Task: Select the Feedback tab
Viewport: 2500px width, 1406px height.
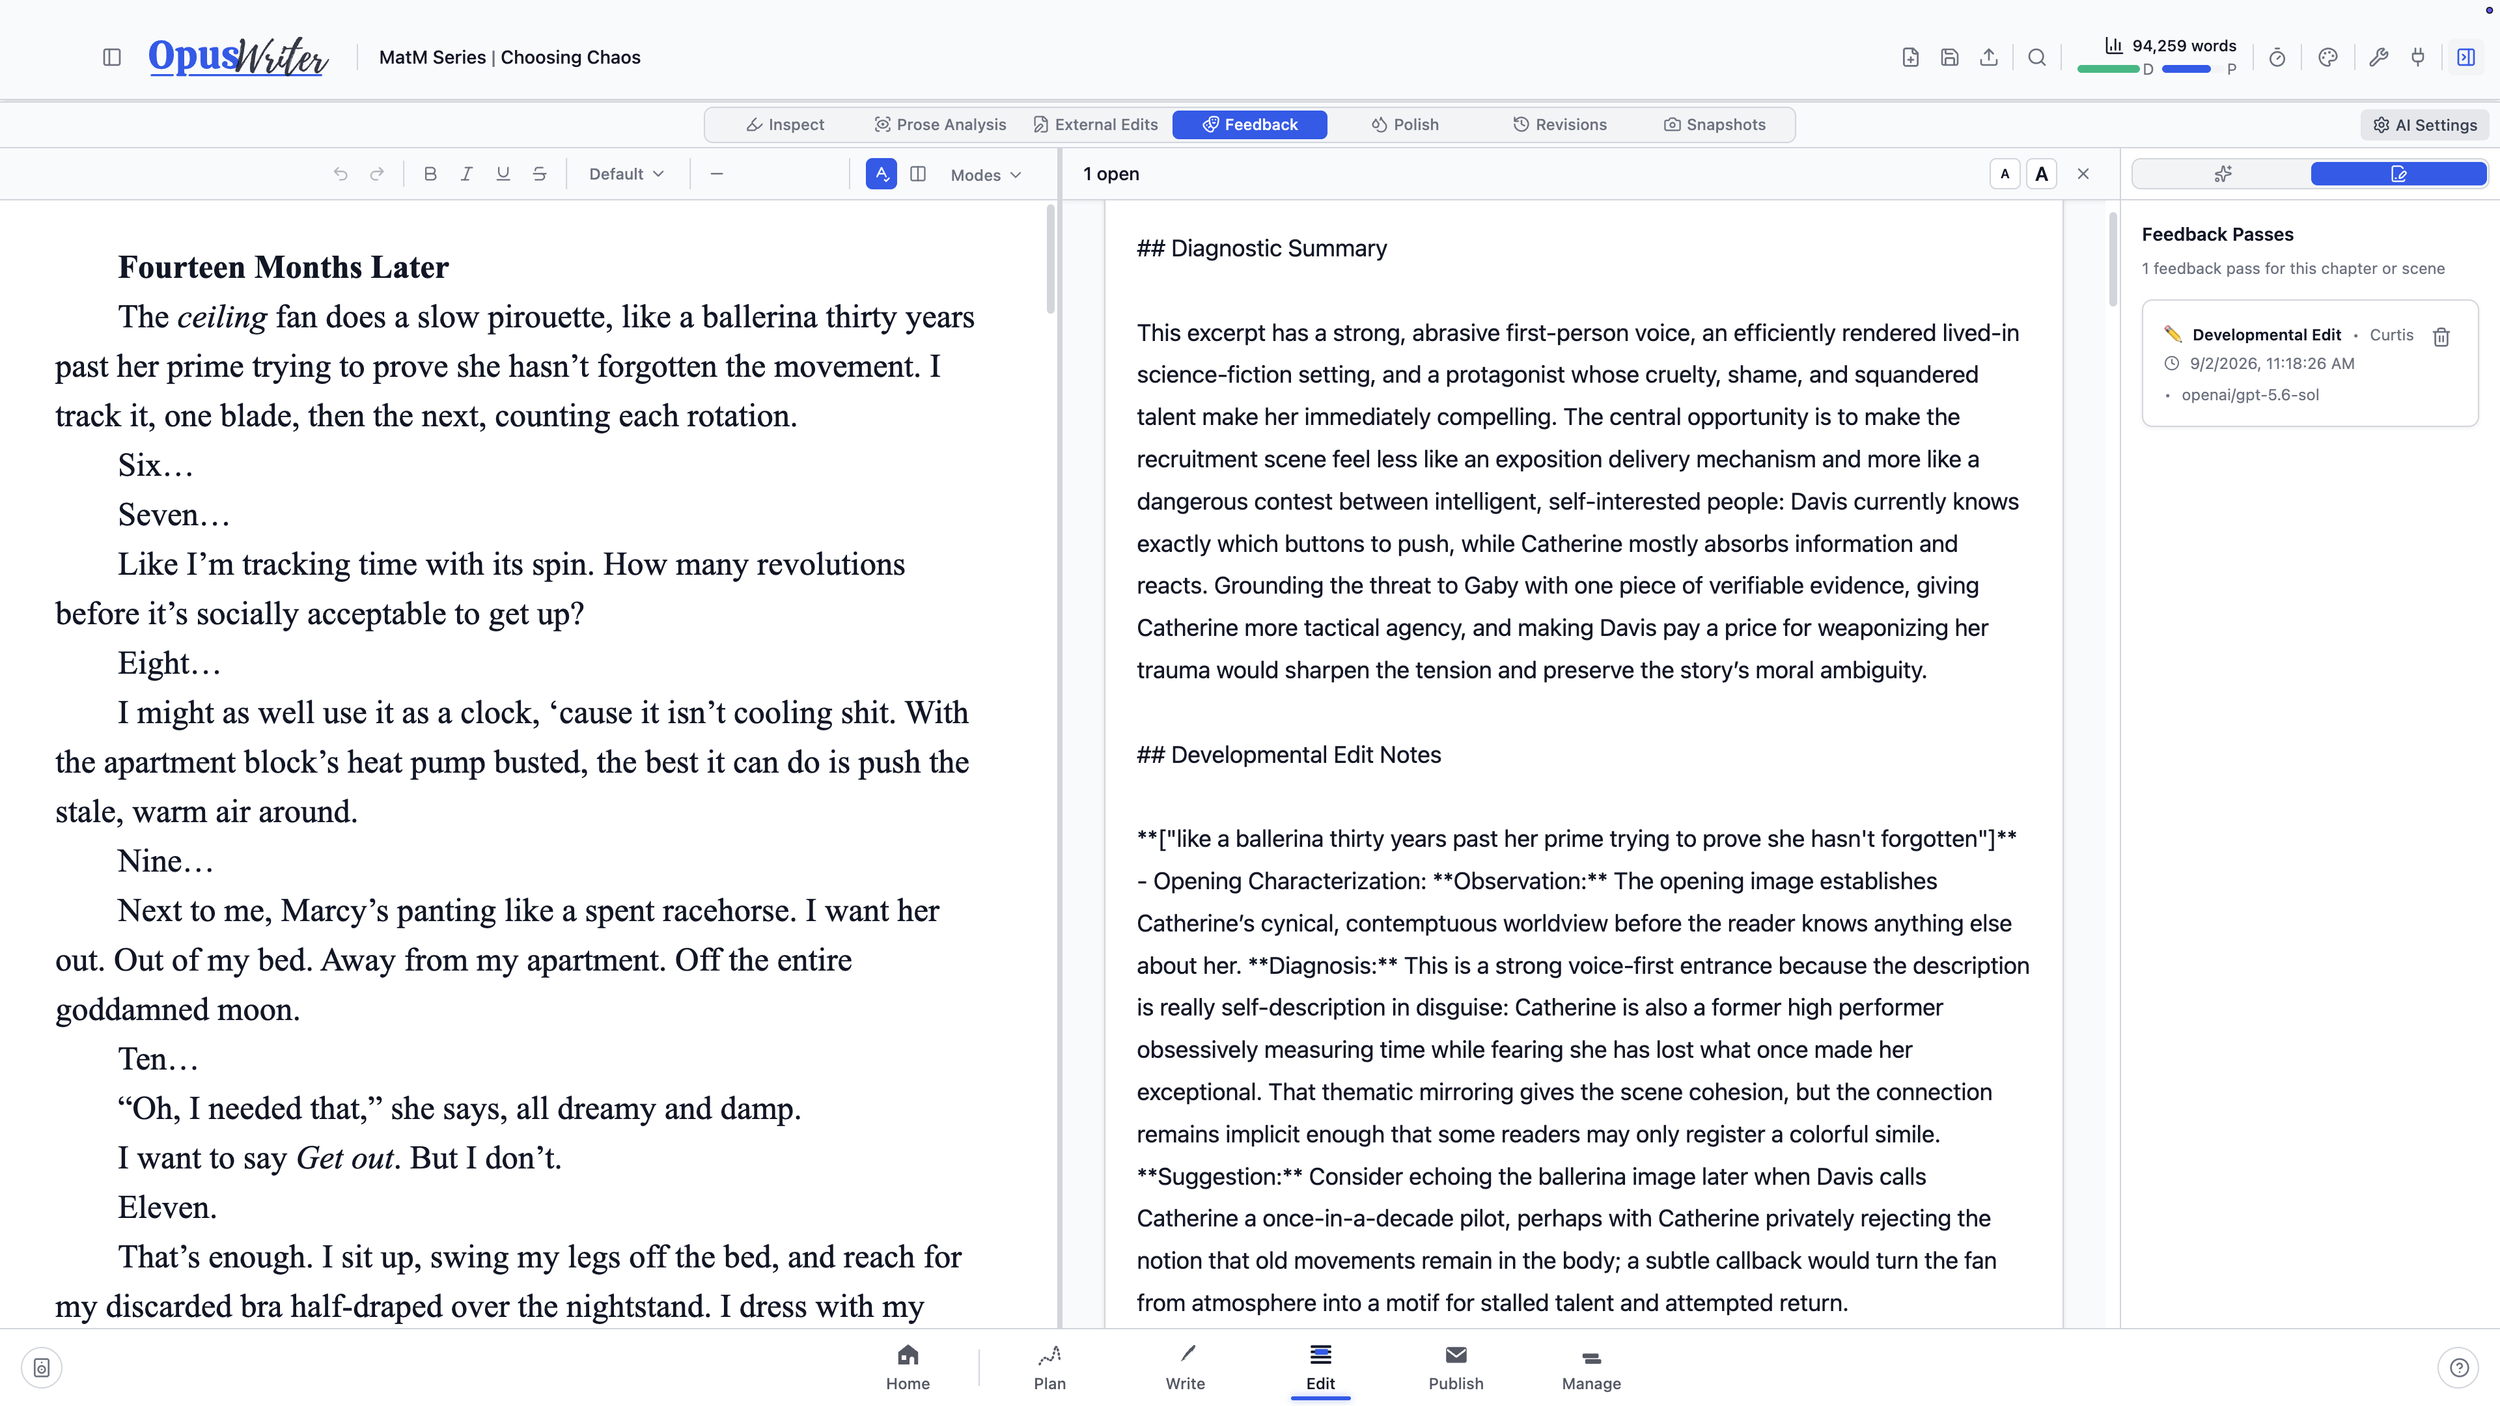Action: pos(1250,125)
